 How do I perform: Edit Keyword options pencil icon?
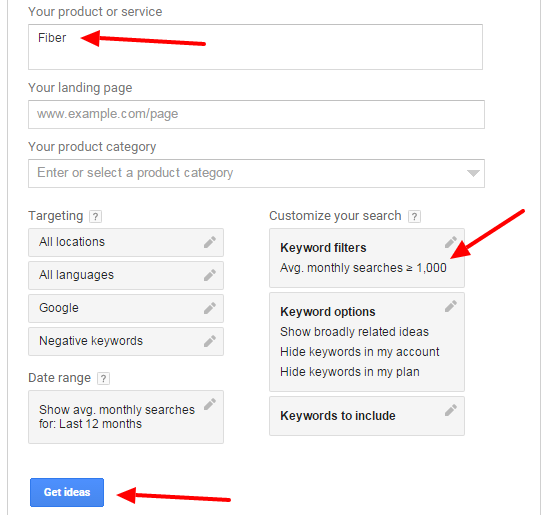[451, 306]
